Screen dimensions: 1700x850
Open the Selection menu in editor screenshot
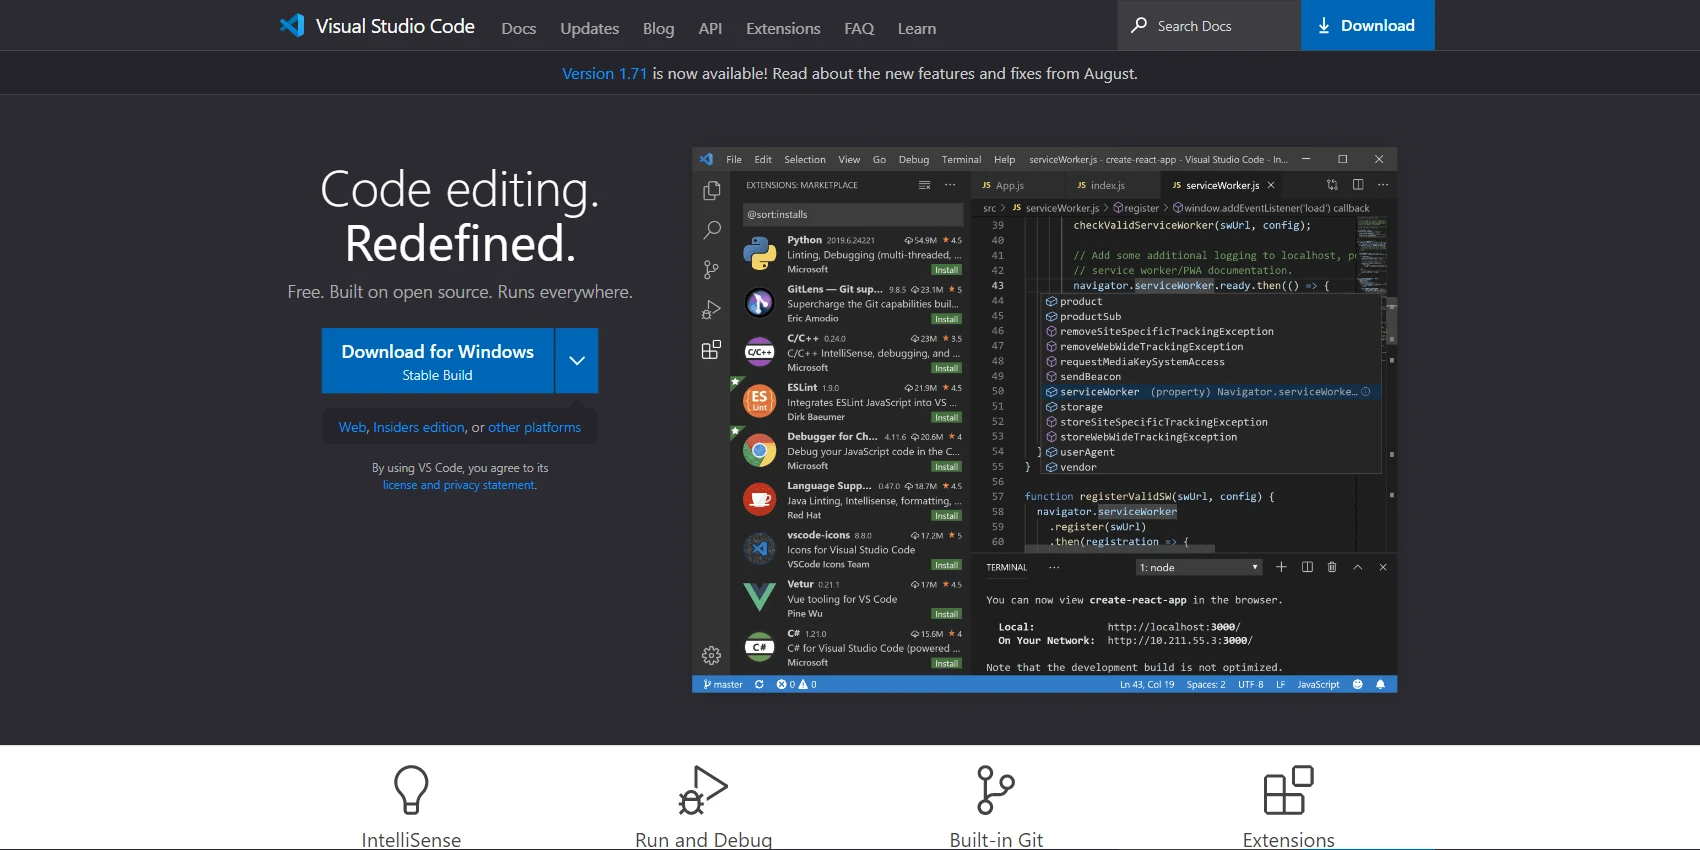[805, 159]
